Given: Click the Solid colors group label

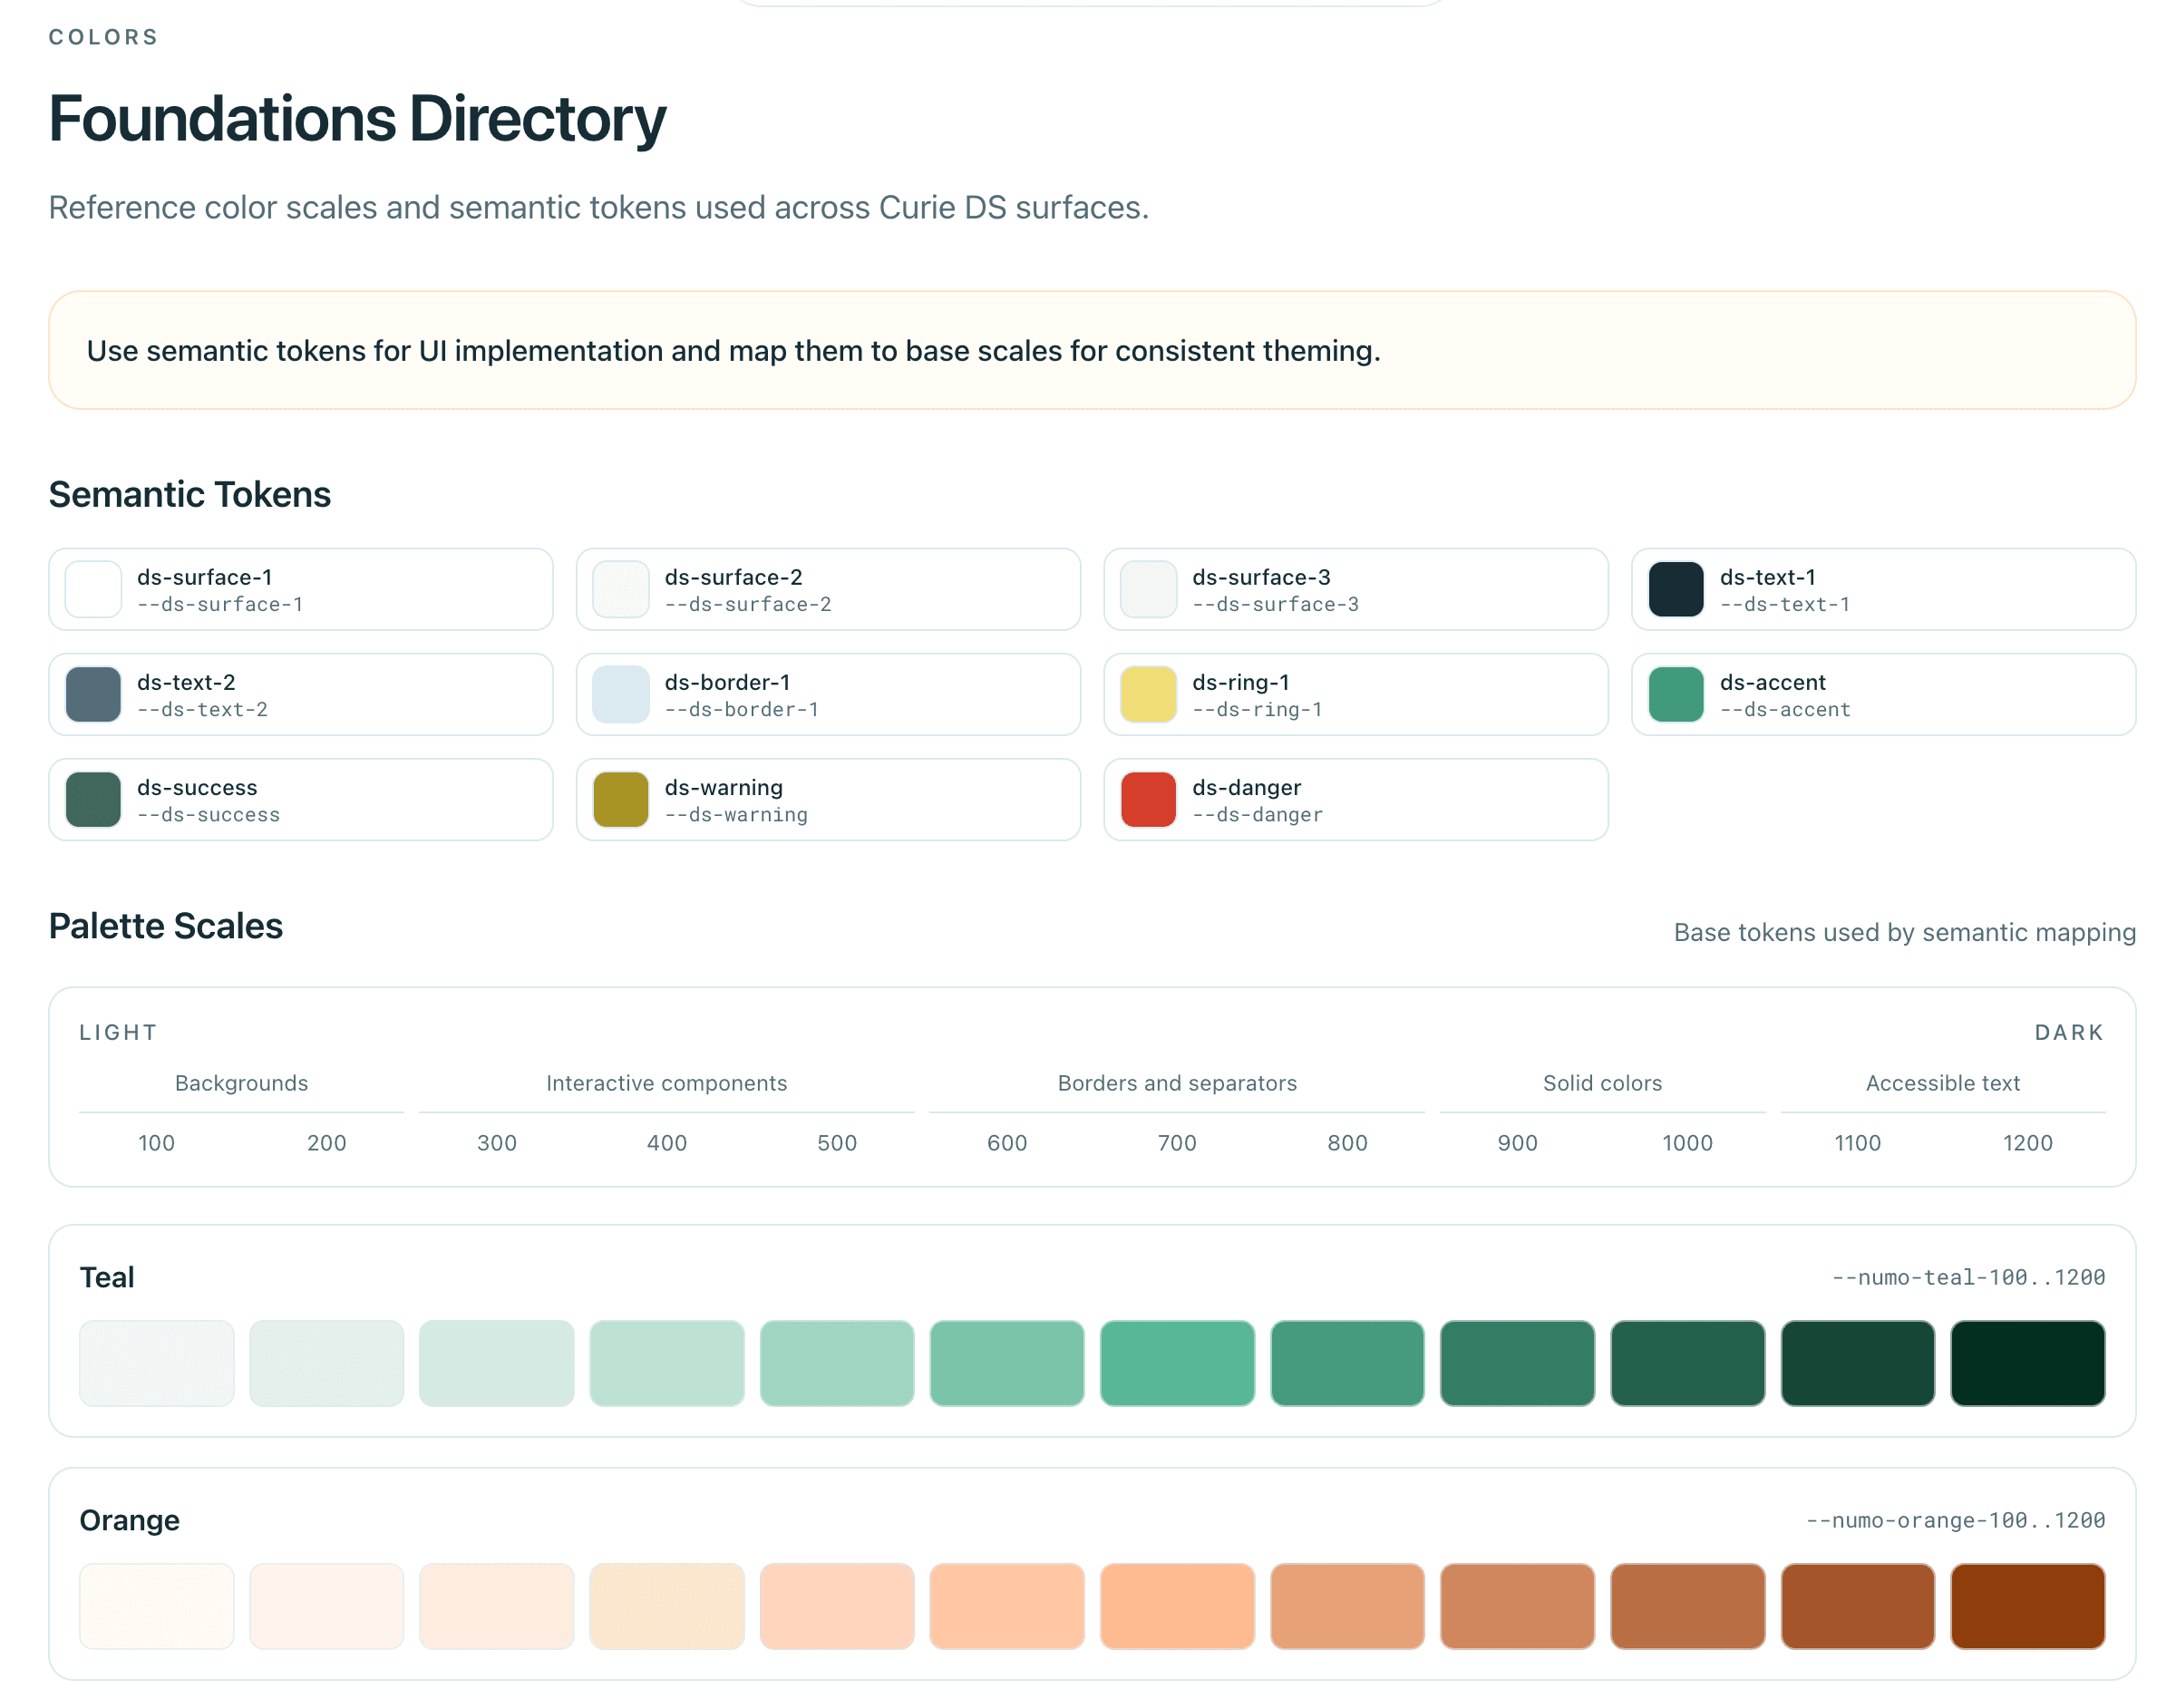Looking at the screenshot, I should 1602,1083.
